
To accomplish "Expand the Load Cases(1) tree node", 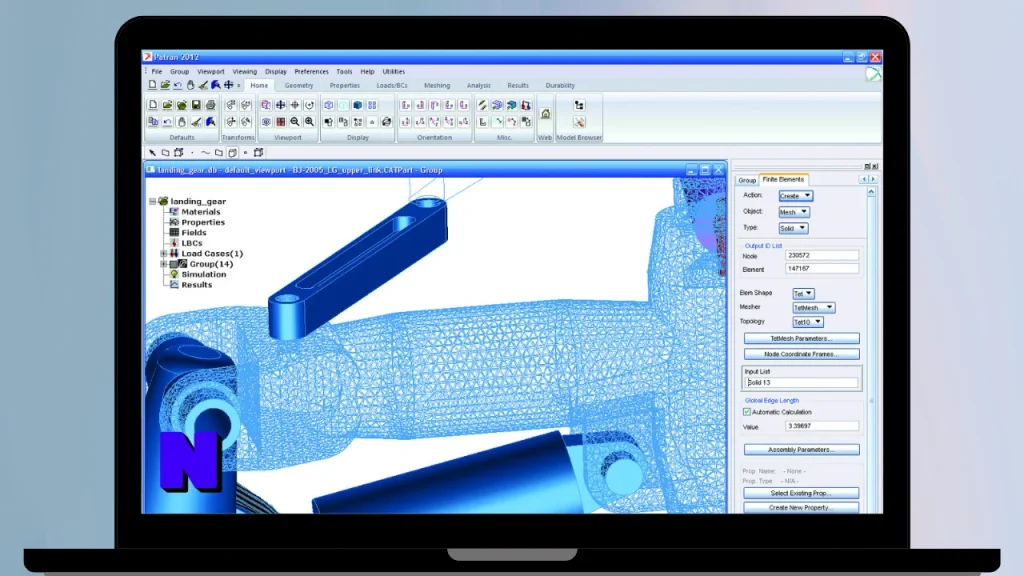I will click(x=164, y=253).
